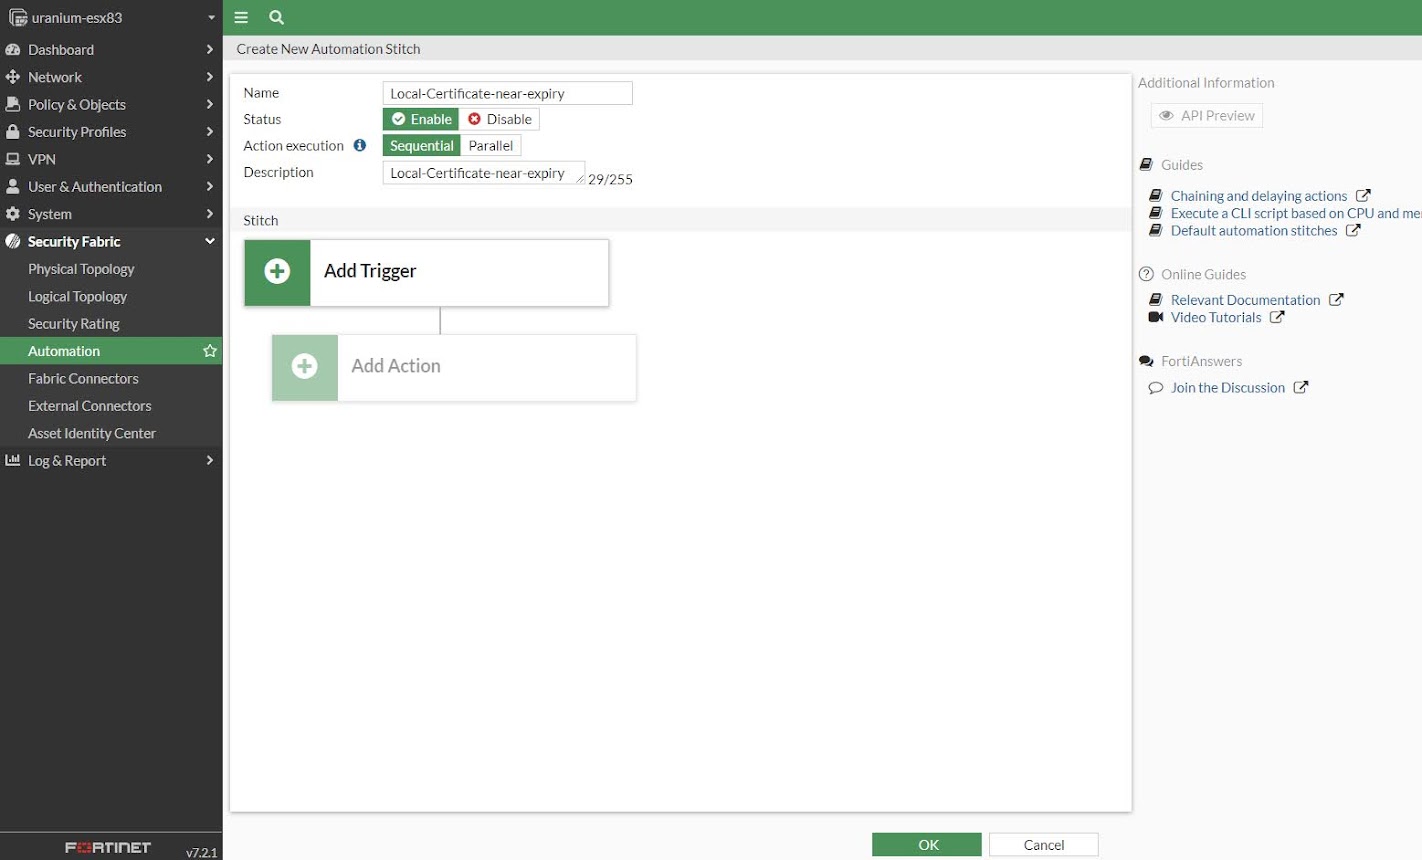
Task: Open the uranium-esx83 device dropdown
Action: click(x=211, y=18)
